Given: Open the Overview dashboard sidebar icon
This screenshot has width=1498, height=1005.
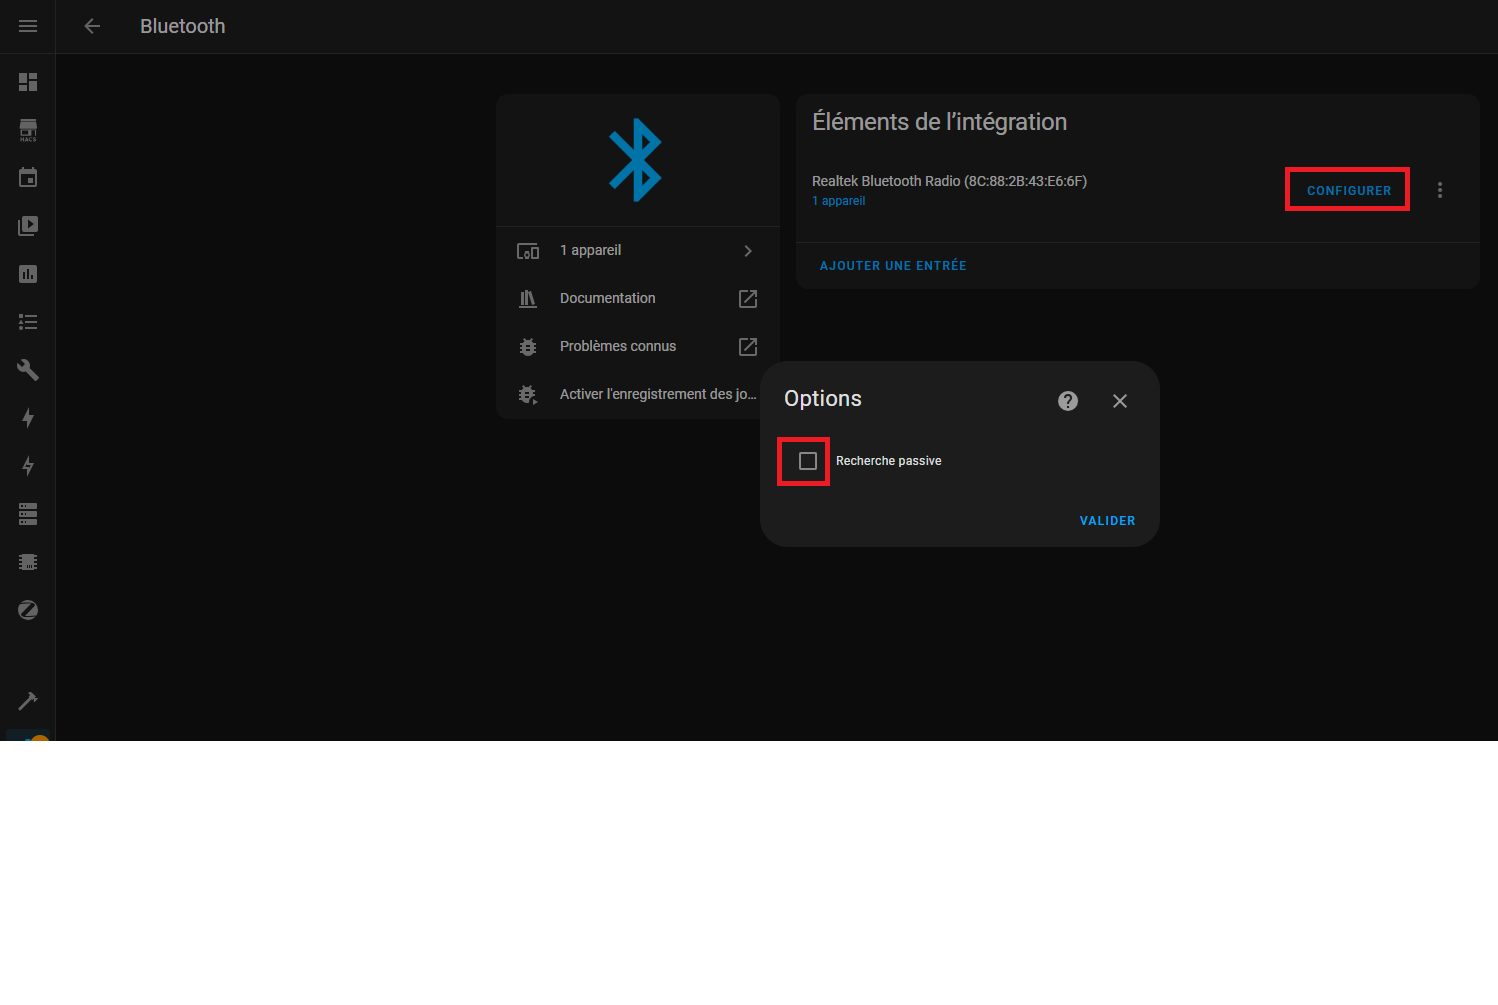Looking at the screenshot, I should tap(28, 82).
